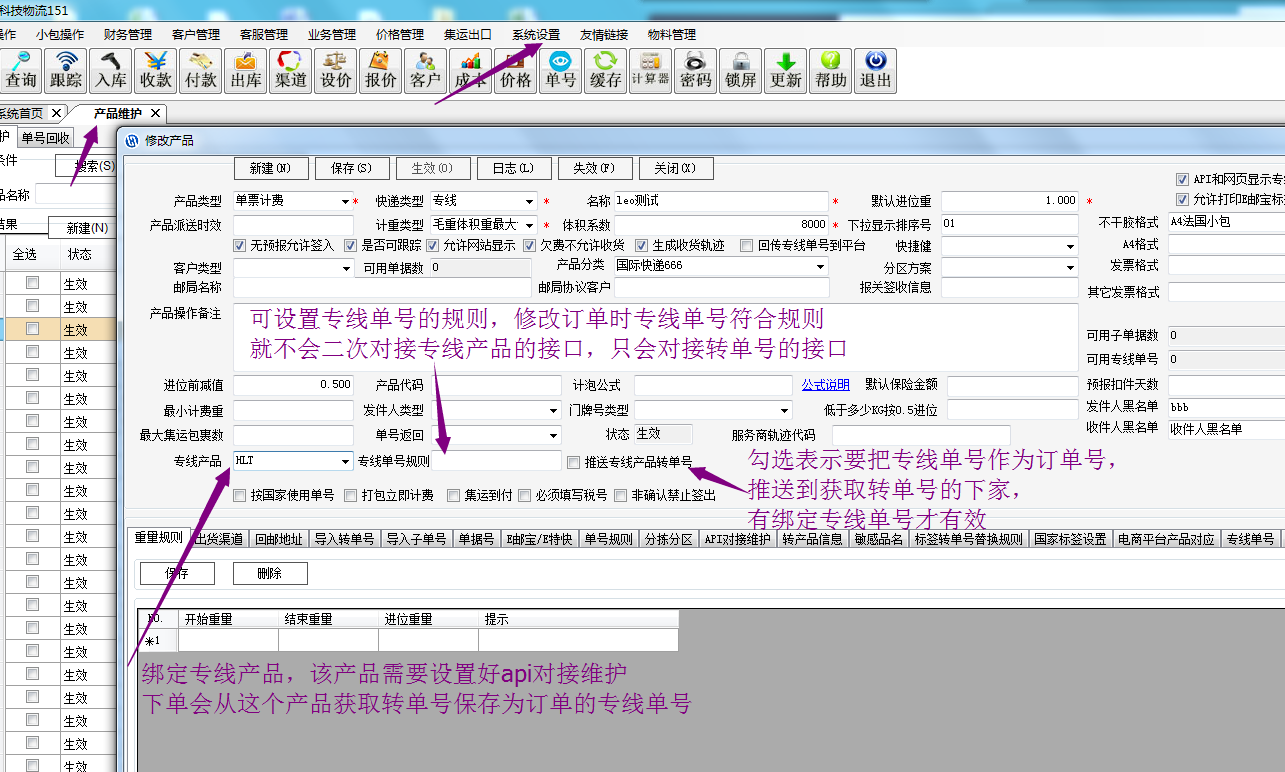Close the 产品维护 tab
The height and width of the screenshot is (772, 1285).
[157, 113]
